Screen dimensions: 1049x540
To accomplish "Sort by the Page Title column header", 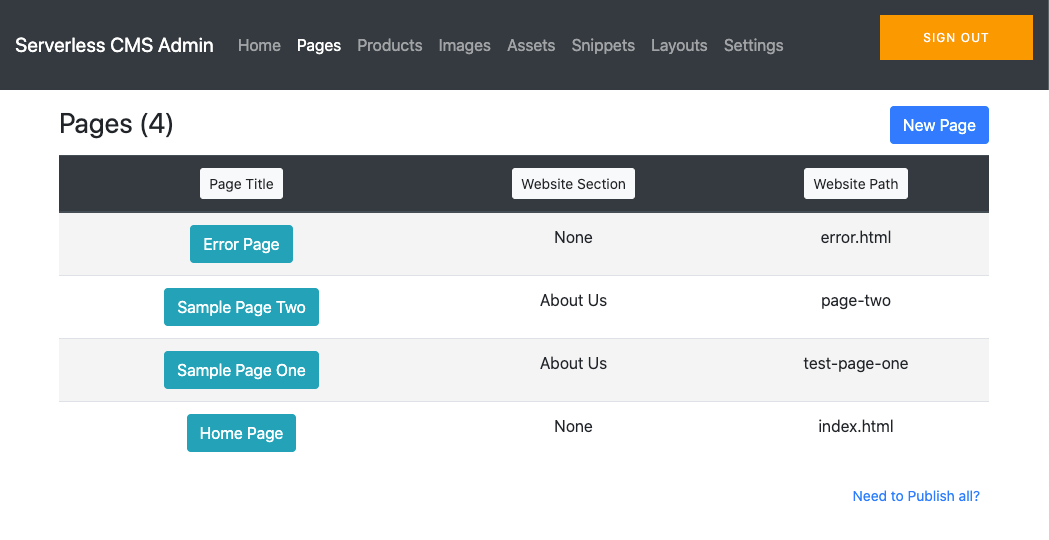I will (x=241, y=184).
